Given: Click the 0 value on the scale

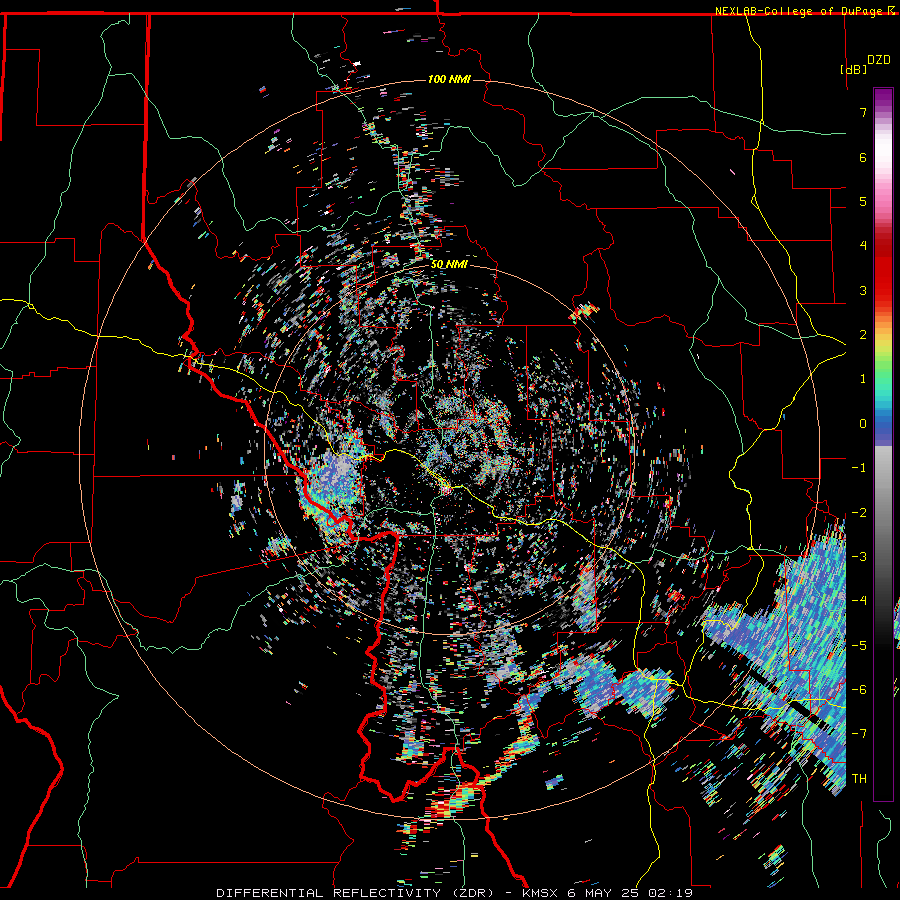Looking at the screenshot, I should point(863,424).
